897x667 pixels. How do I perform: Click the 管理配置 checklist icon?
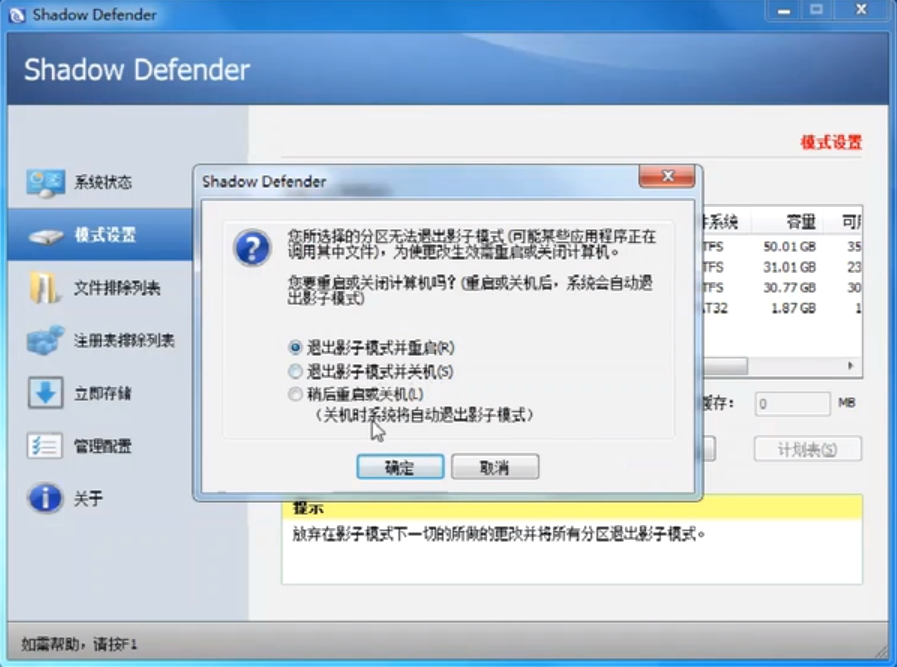point(45,446)
